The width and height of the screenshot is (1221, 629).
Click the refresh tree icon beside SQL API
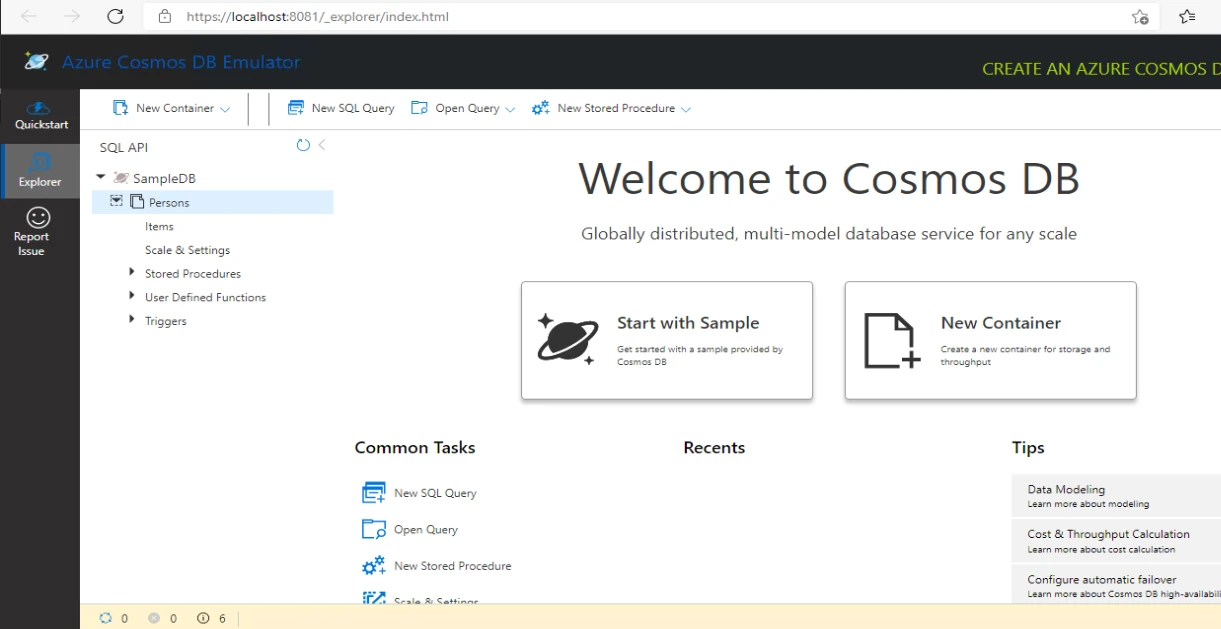click(303, 146)
